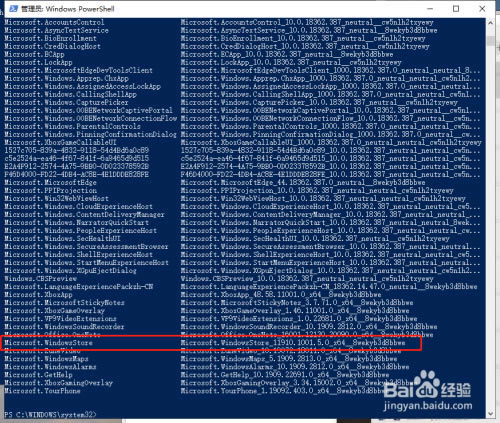Click Microsoft.Windows.SecHealthUI in the left column
This screenshot has width=500, height=423.
click(x=62, y=238)
